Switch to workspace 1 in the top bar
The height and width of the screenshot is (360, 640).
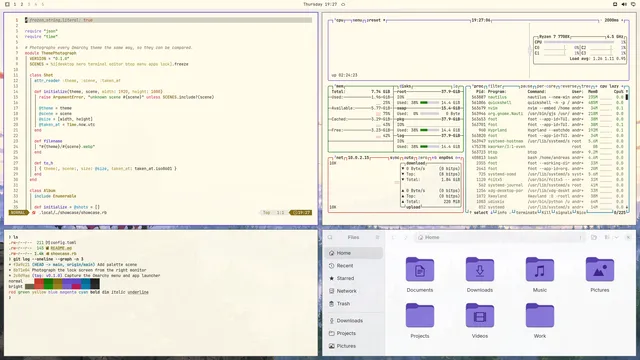coord(15,4)
